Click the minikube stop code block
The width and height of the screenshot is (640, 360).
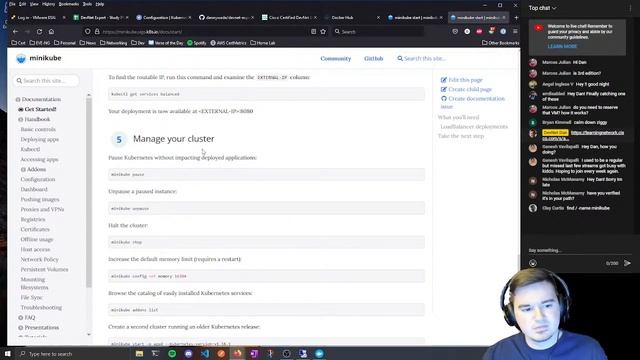tap(266, 242)
